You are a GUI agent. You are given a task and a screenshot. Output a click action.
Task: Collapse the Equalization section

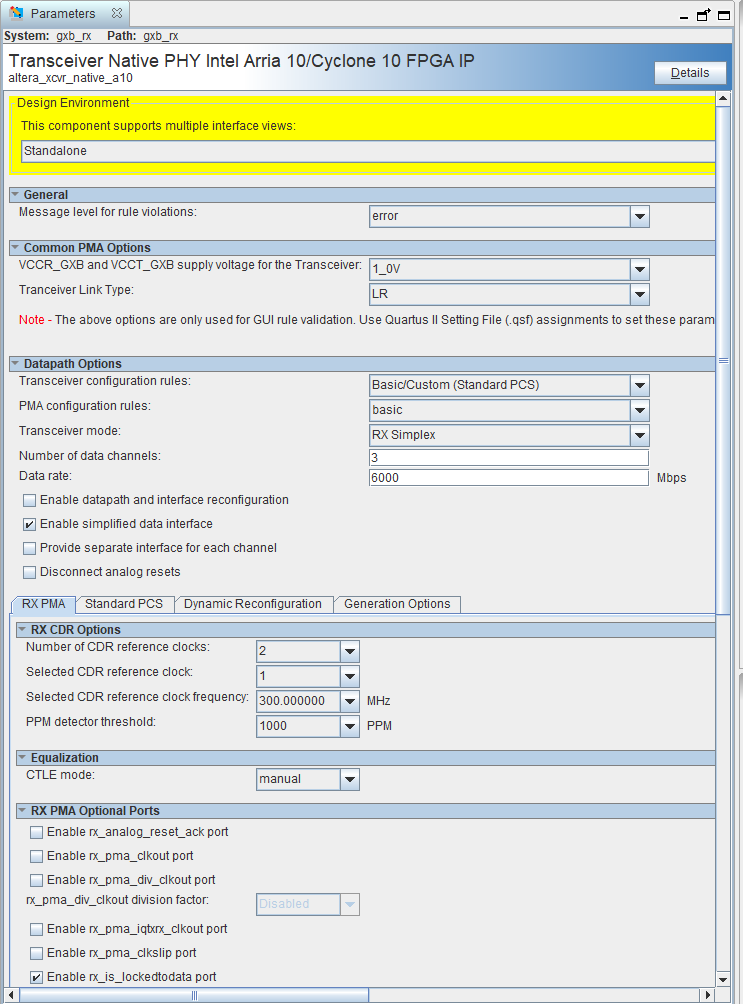tap(22, 757)
